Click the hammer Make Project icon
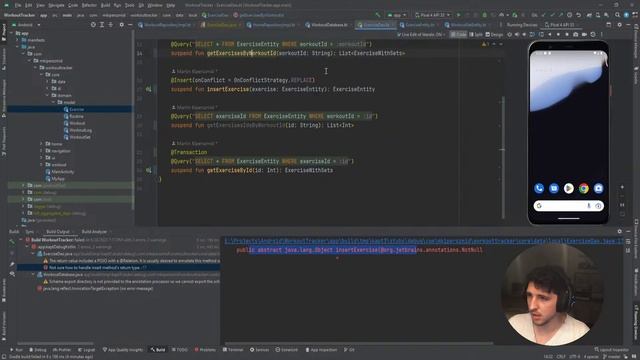The width and height of the screenshot is (640, 360). pos(378,15)
